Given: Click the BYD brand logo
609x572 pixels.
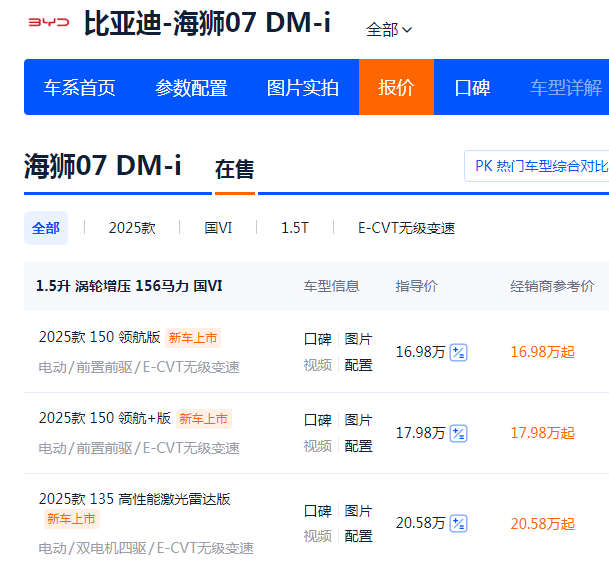Looking at the screenshot, I should pos(47,23).
